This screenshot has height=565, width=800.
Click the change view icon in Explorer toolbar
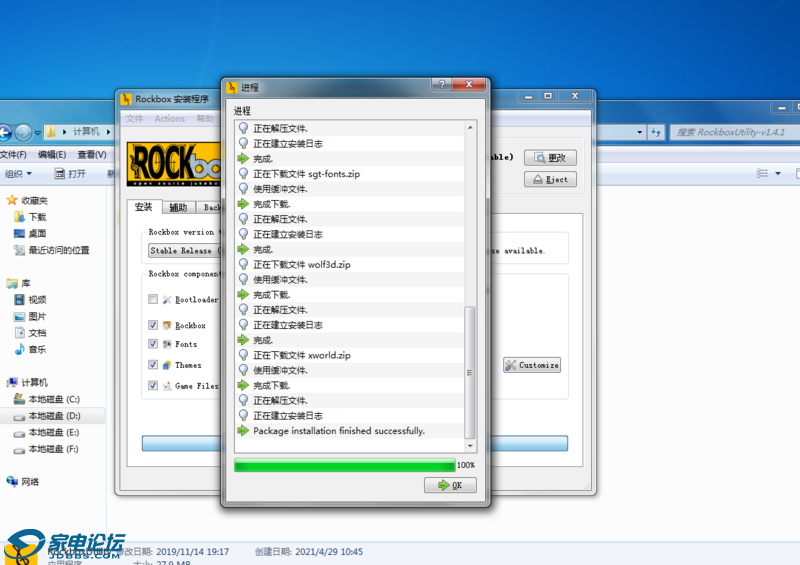tap(763, 174)
